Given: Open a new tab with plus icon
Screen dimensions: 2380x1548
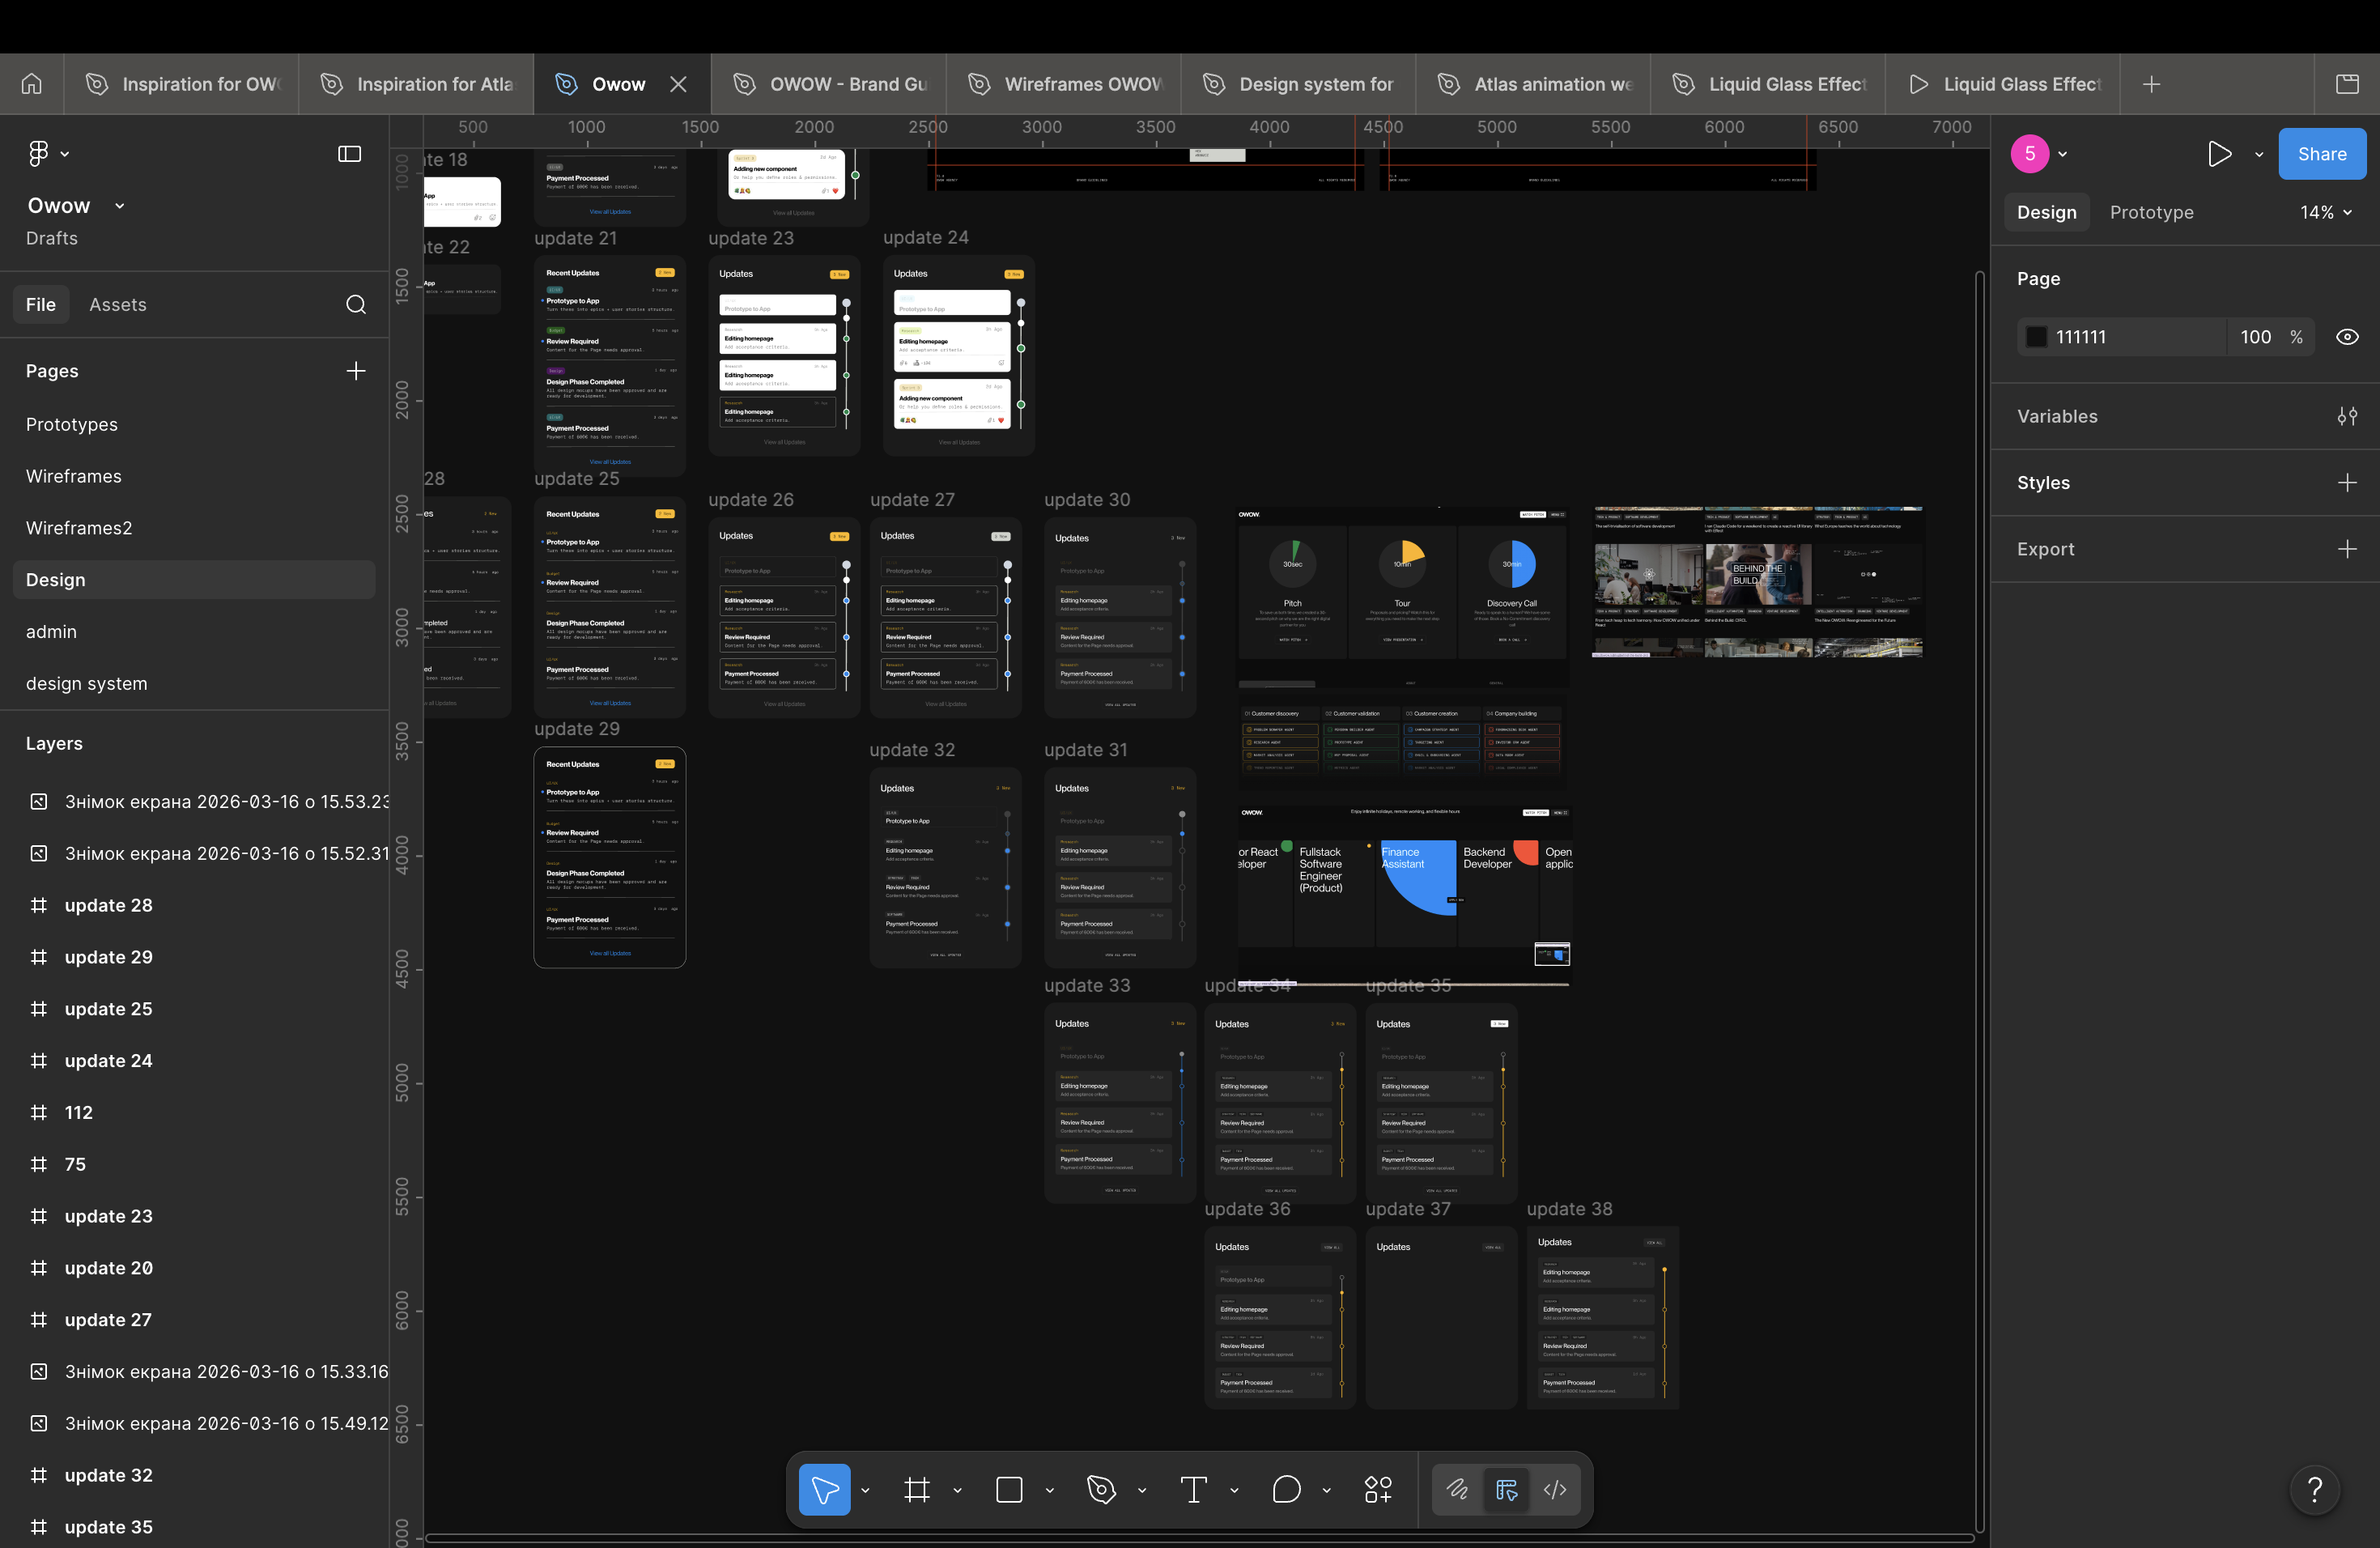Looking at the screenshot, I should pos(2152,84).
